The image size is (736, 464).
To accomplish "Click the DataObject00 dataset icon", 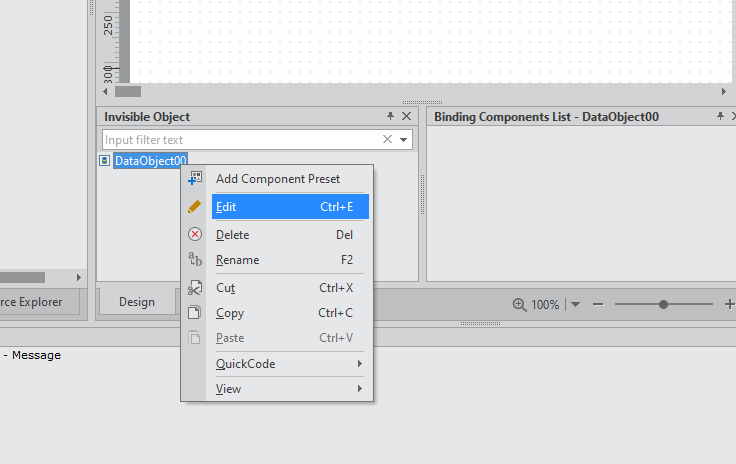I will (105, 160).
